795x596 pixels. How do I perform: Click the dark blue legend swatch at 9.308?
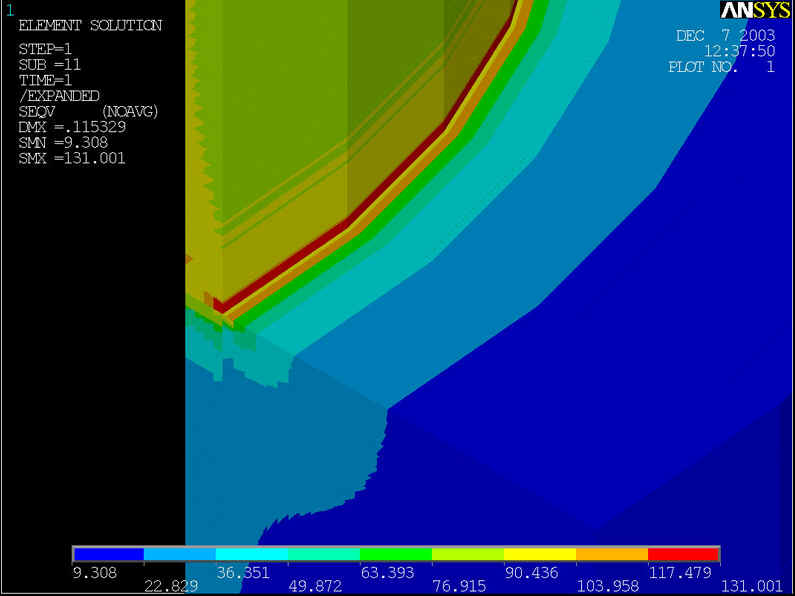pos(109,554)
